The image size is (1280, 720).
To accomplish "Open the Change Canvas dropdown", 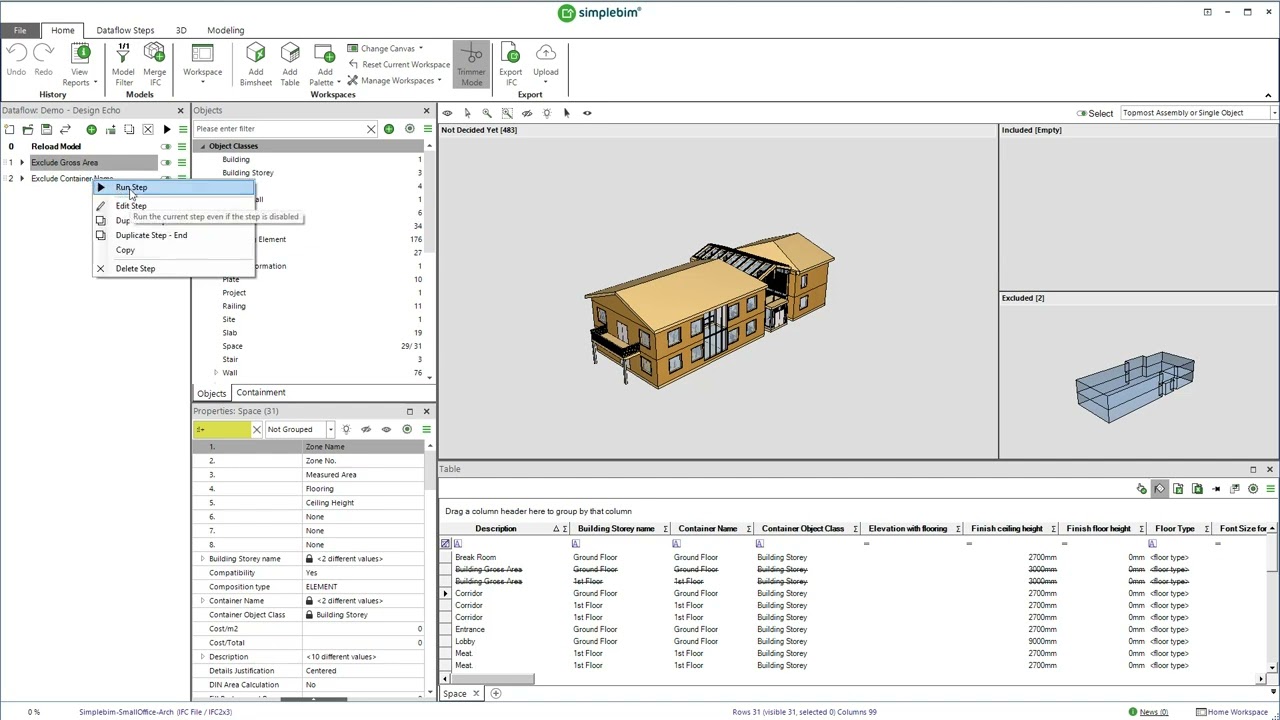I will (385, 48).
